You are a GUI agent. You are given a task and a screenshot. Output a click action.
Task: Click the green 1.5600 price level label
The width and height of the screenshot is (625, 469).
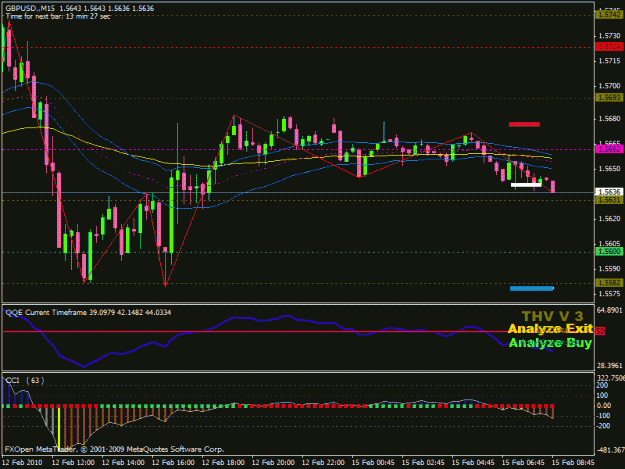pos(609,251)
